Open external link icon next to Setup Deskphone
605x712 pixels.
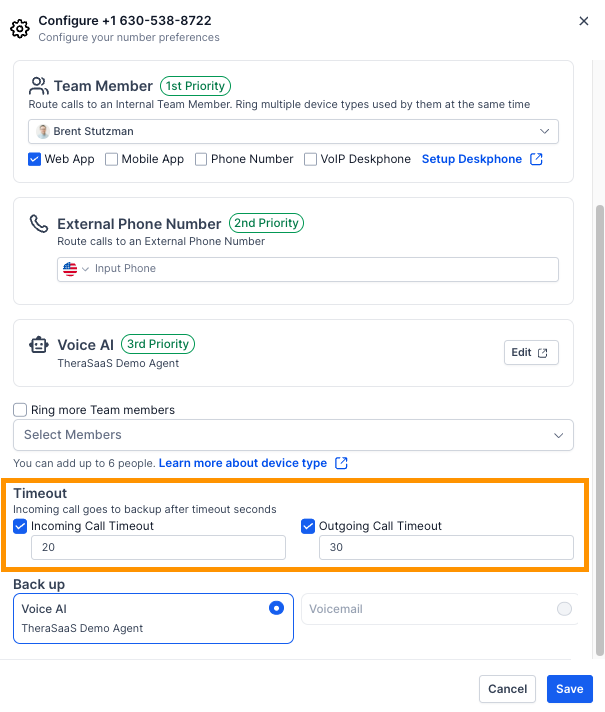tap(536, 159)
